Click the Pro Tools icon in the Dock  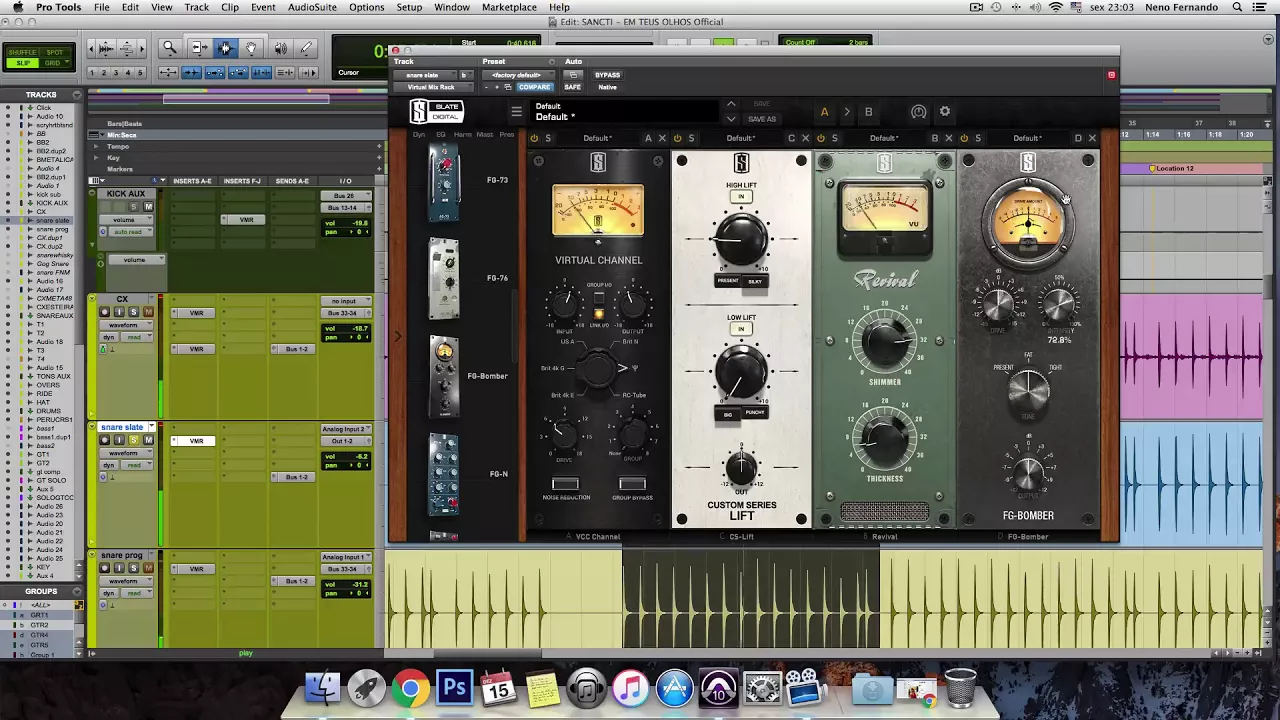coord(719,689)
